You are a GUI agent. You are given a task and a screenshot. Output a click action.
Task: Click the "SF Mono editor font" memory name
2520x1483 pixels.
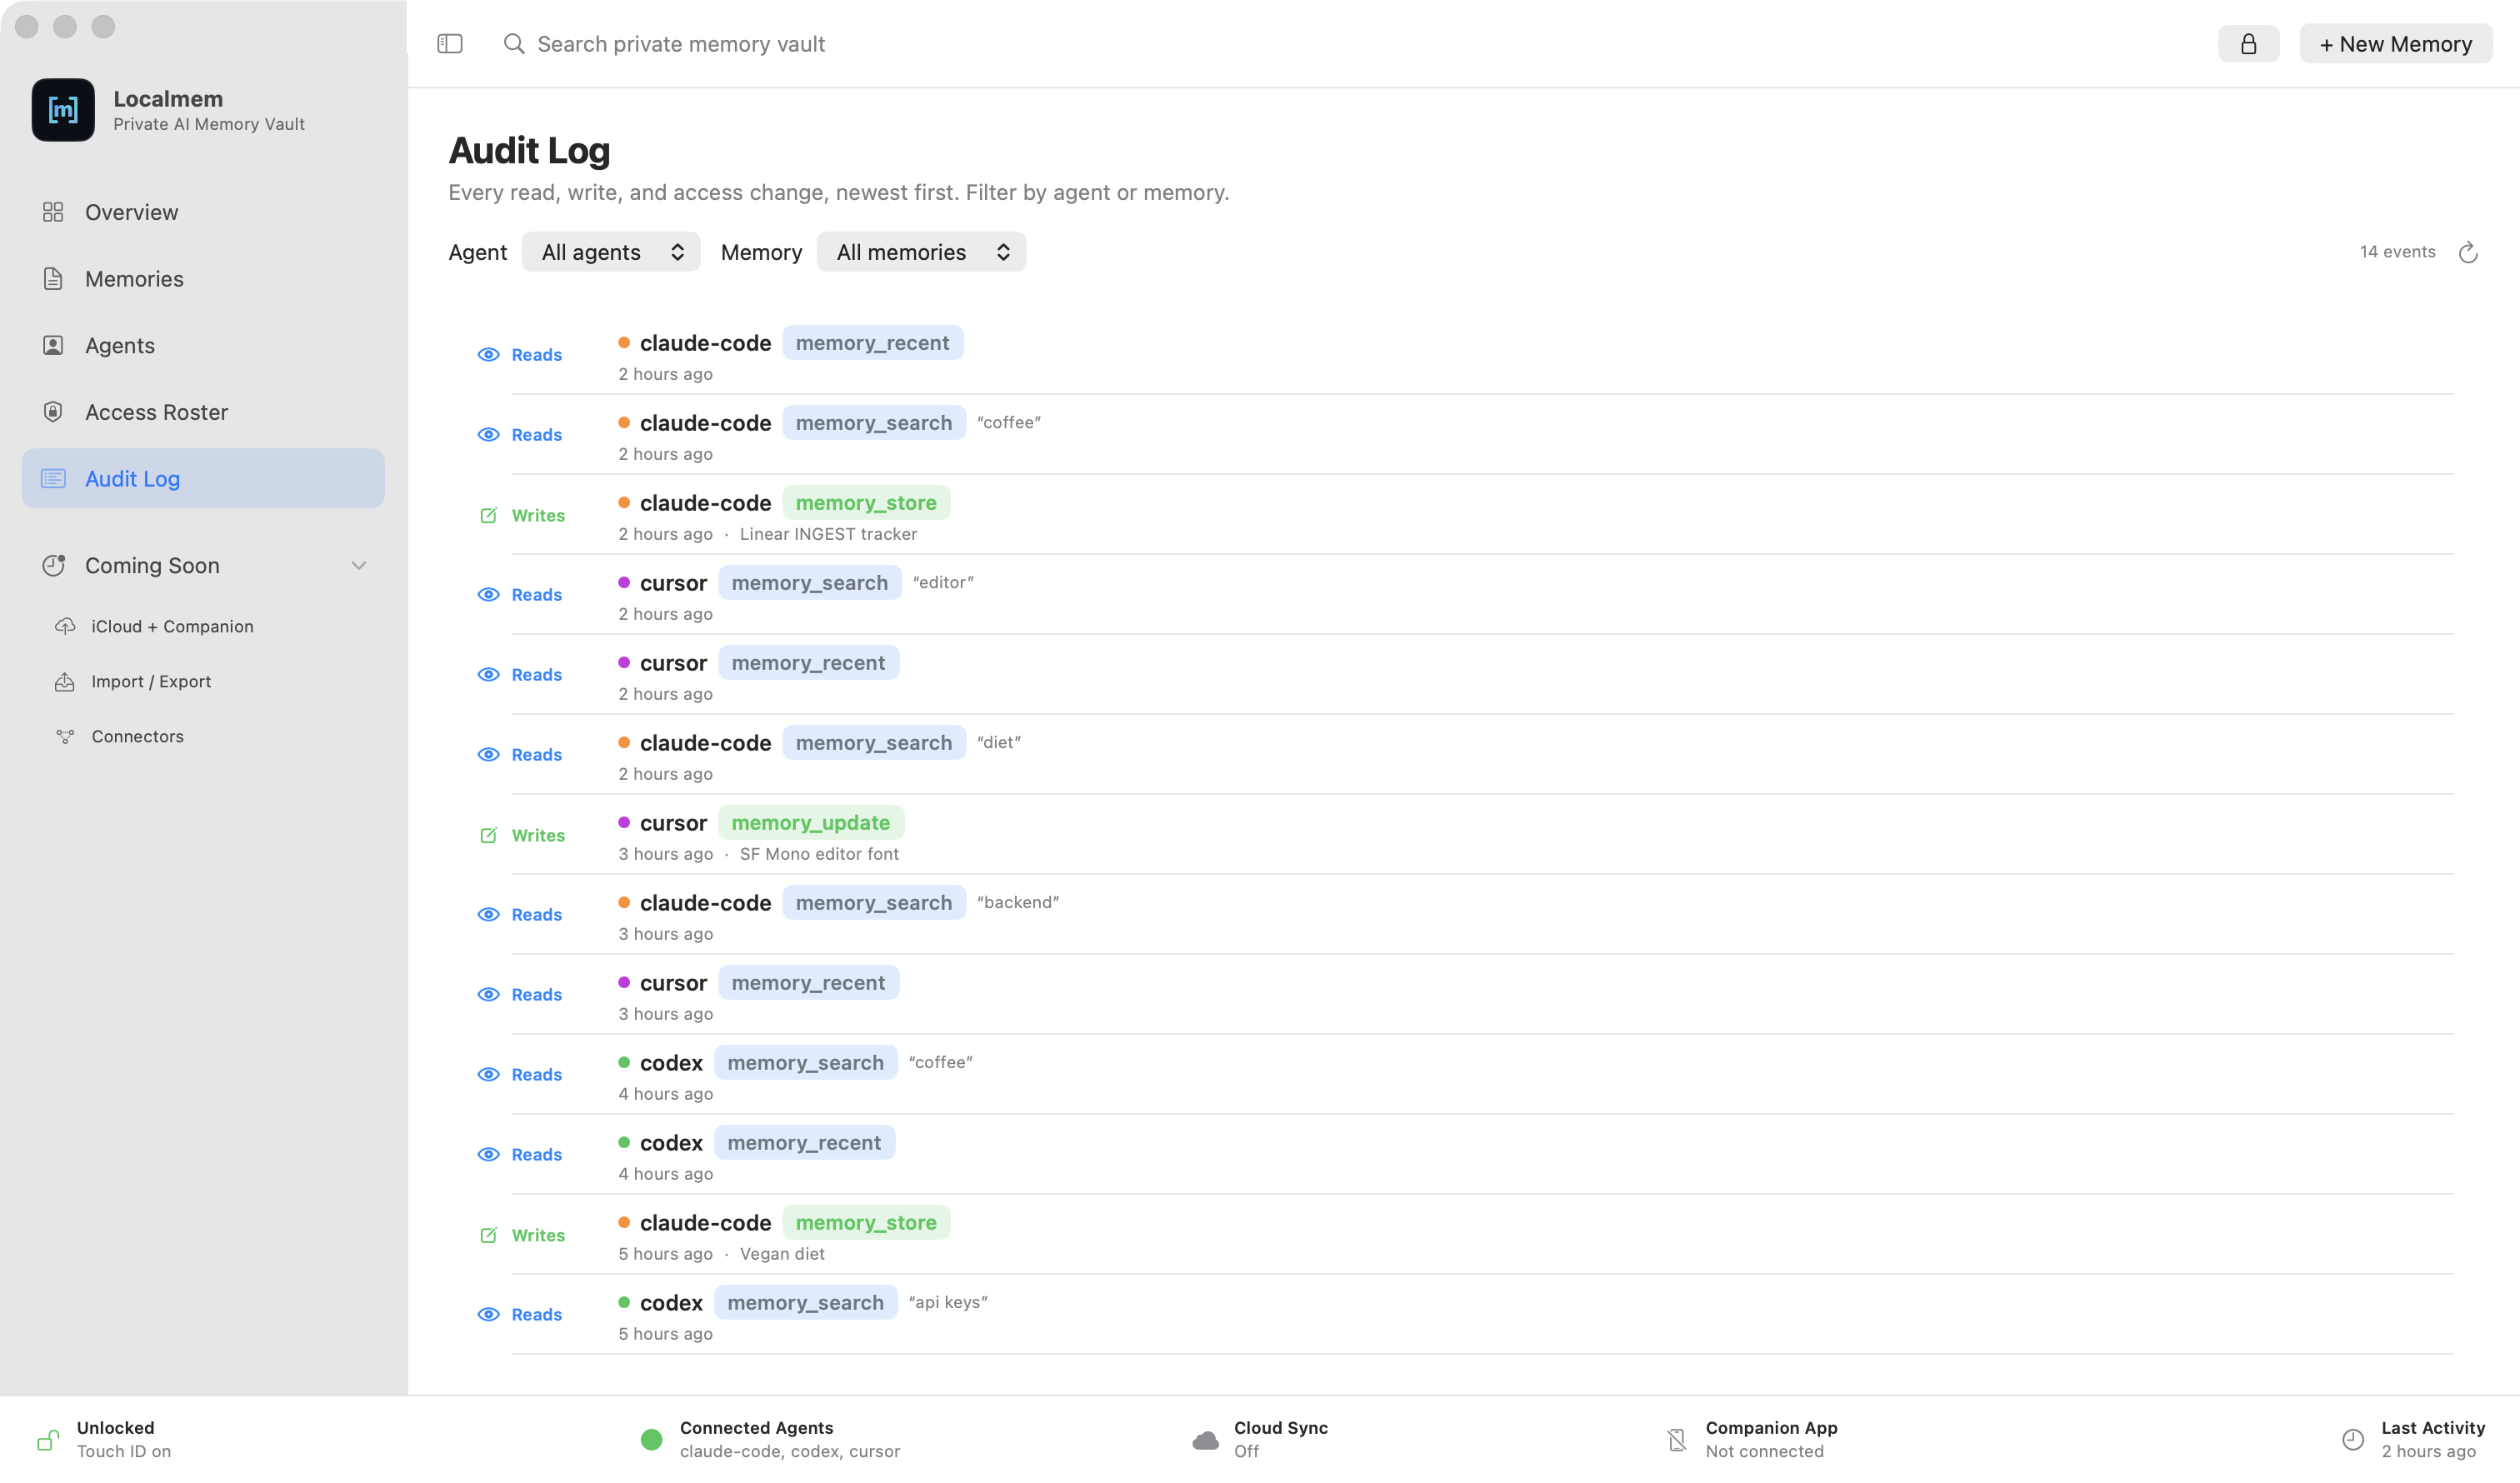pyautogui.click(x=819, y=854)
